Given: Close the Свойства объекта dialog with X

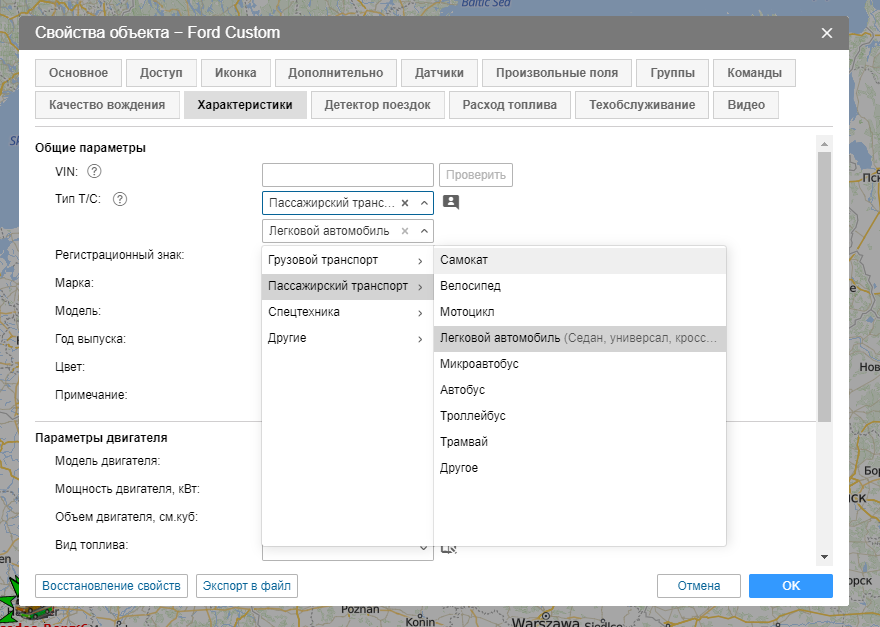Looking at the screenshot, I should [827, 33].
